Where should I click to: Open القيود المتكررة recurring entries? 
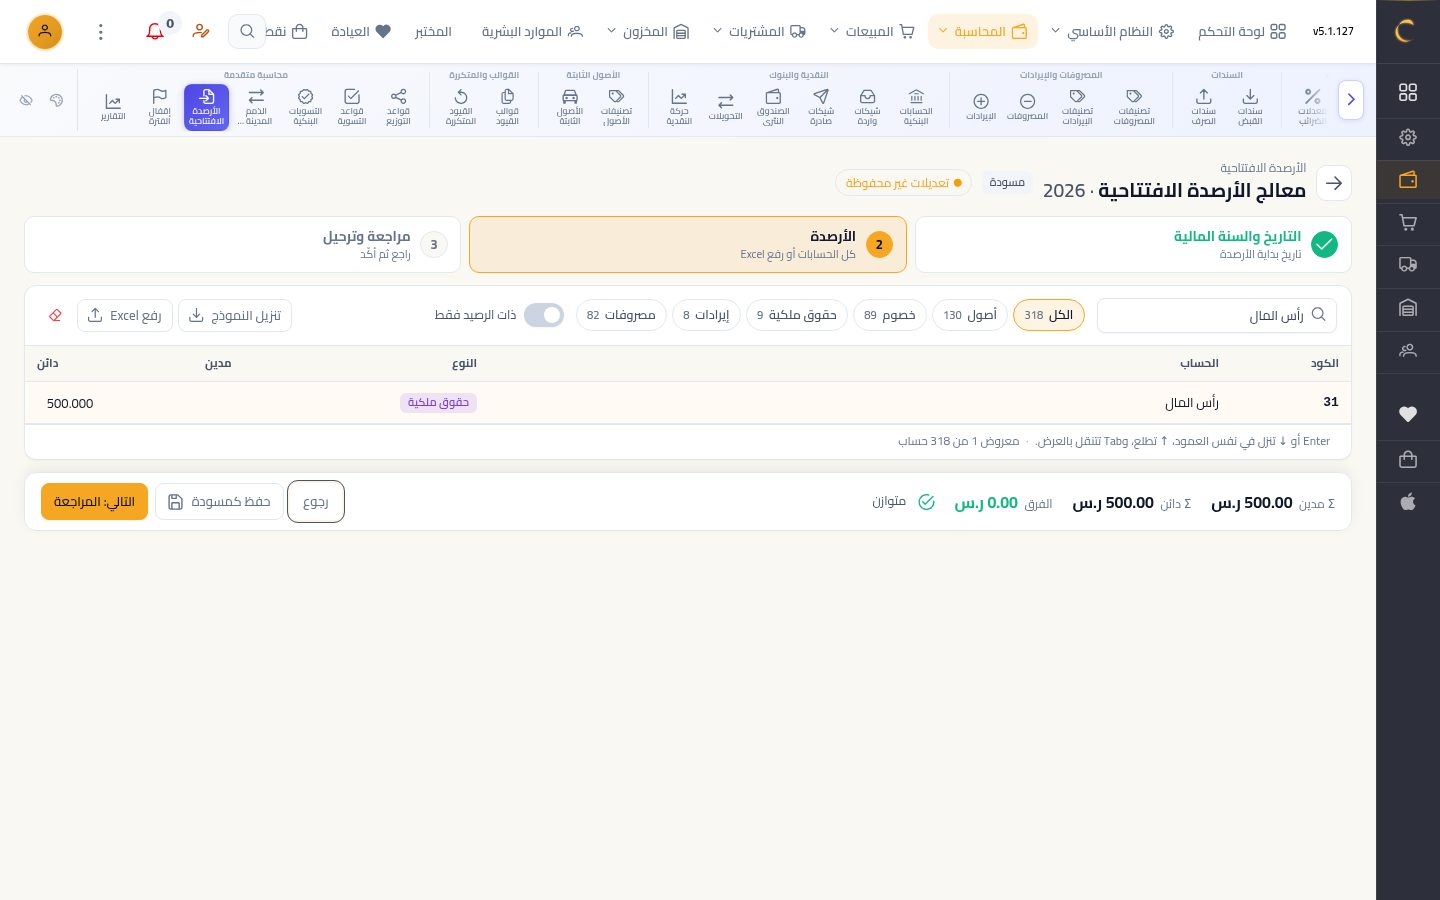click(x=461, y=107)
